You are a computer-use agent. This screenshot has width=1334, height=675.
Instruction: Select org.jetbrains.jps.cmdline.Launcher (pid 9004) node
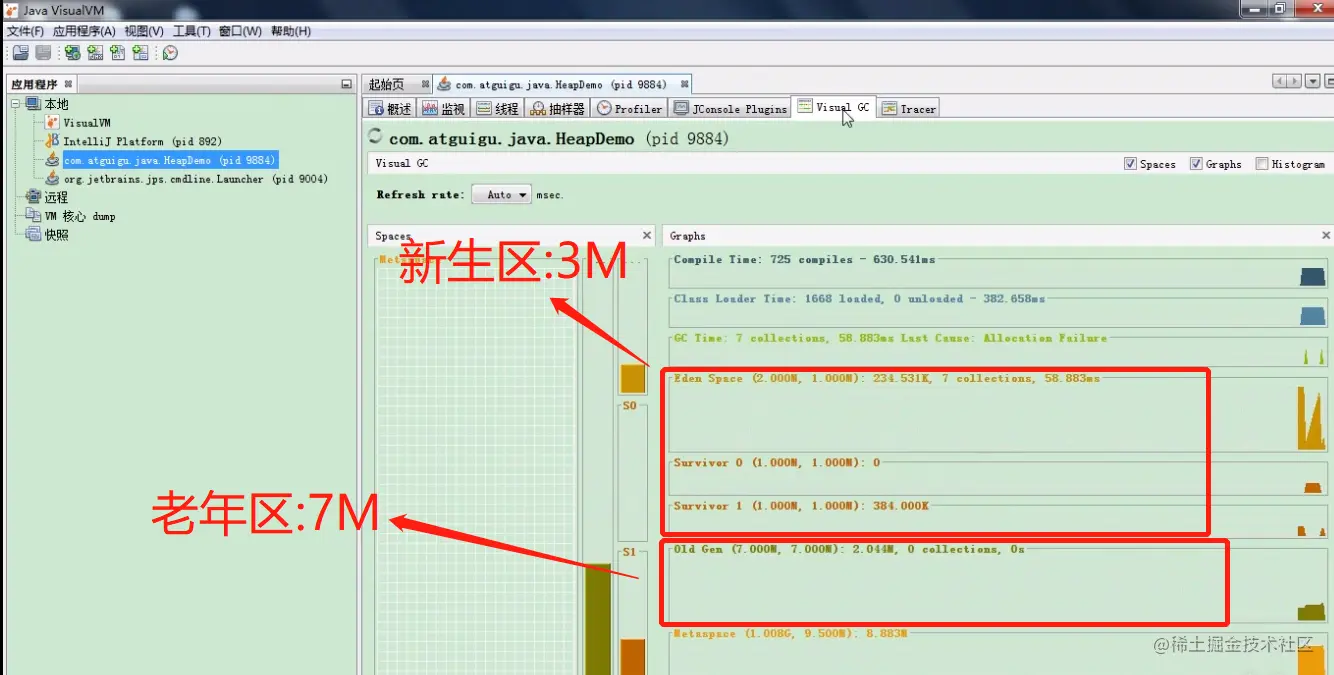(x=196, y=179)
